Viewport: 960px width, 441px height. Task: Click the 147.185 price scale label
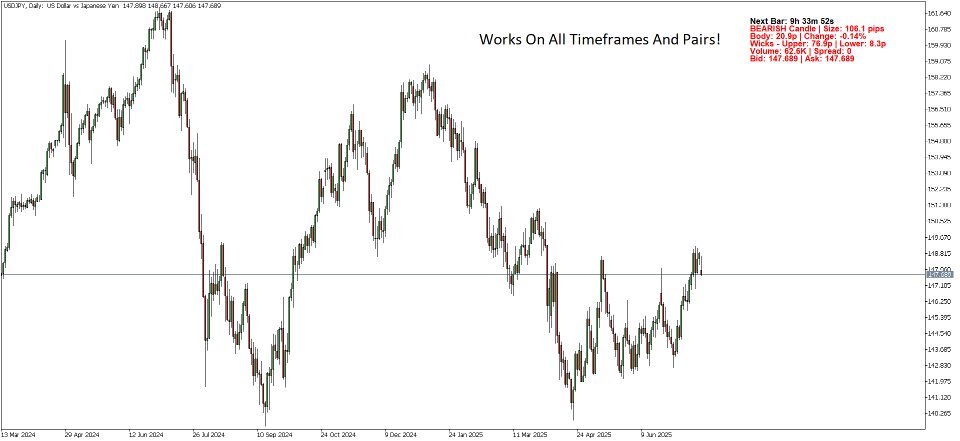940,285
